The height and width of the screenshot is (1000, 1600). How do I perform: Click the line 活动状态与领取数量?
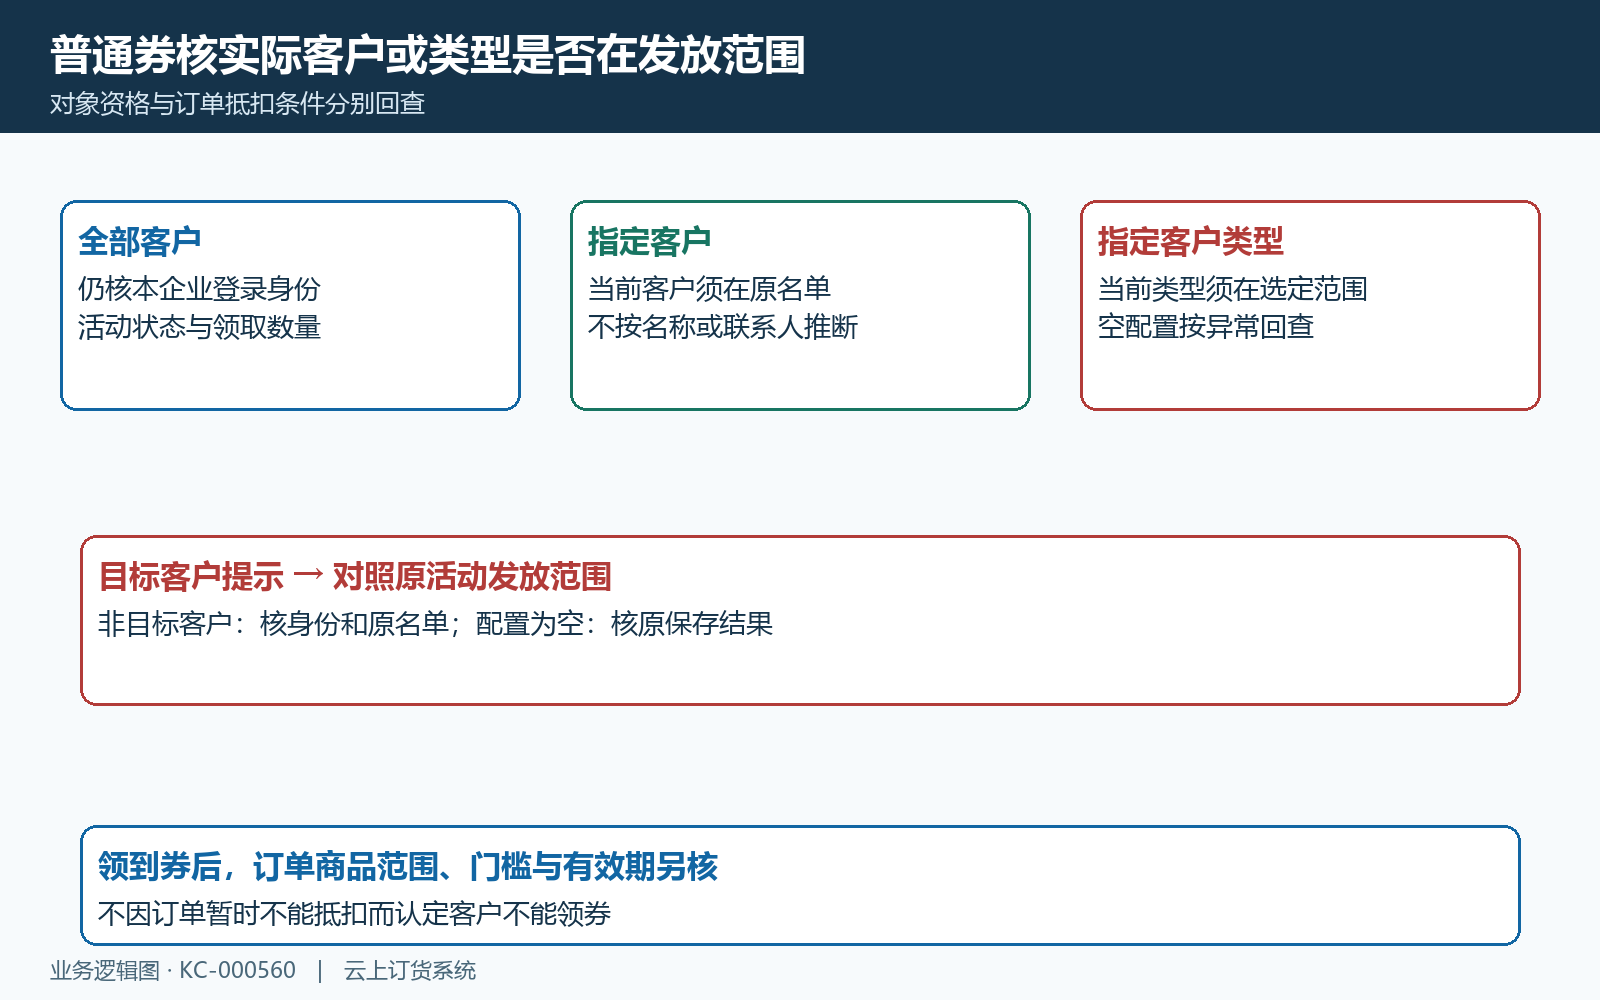[x=199, y=327]
